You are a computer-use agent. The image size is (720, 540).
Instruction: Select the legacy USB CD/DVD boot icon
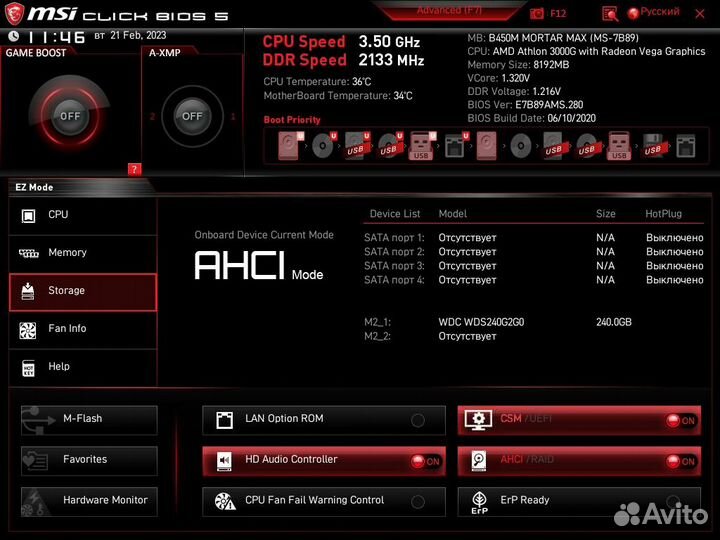coord(587,146)
